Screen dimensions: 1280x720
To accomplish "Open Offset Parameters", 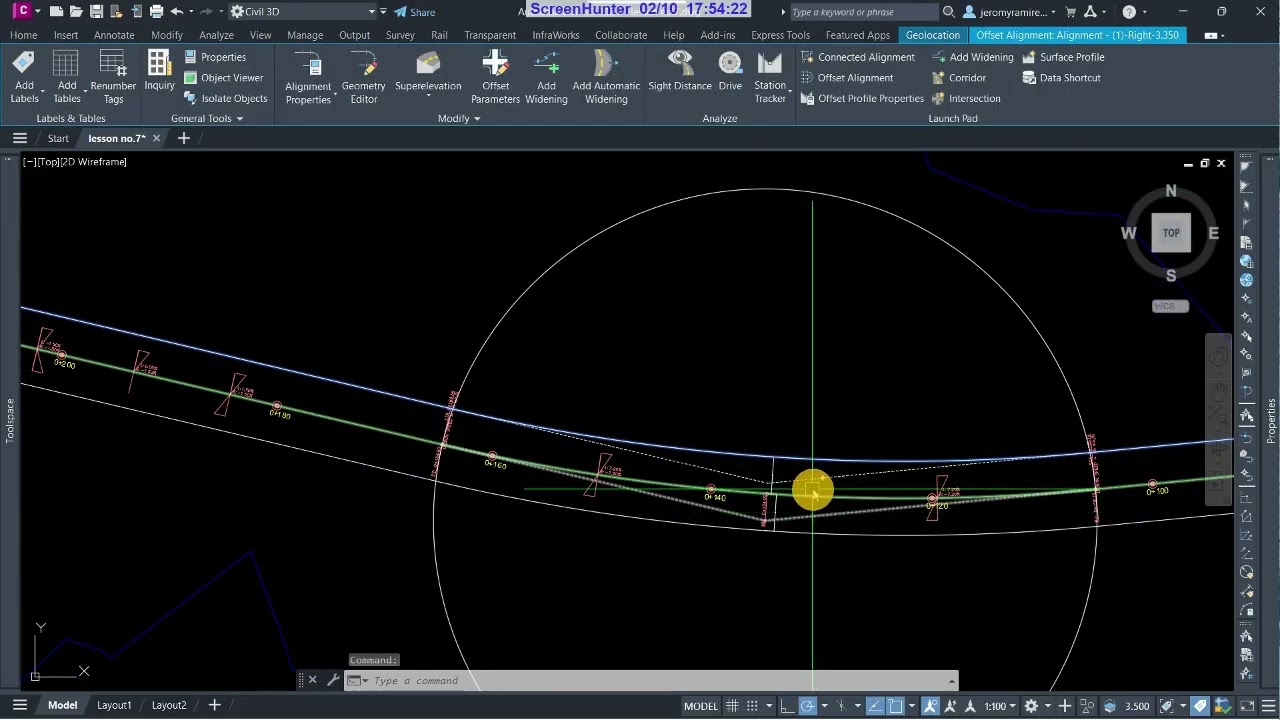I will tap(495, 77).
